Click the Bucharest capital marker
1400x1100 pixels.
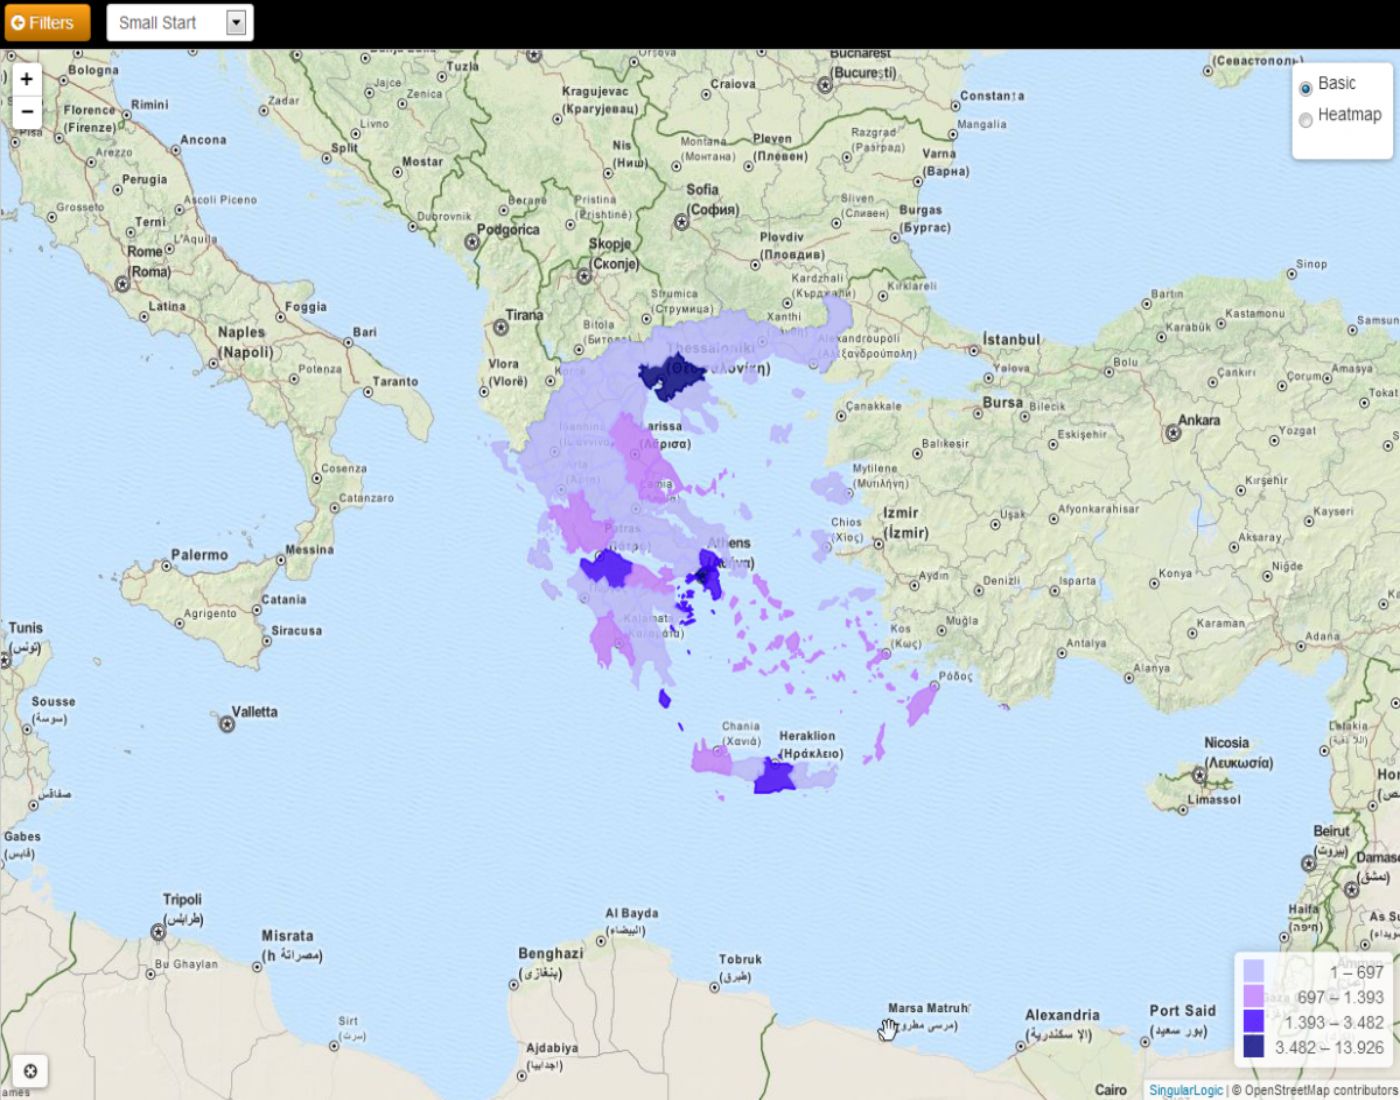[x=825, y=85]
